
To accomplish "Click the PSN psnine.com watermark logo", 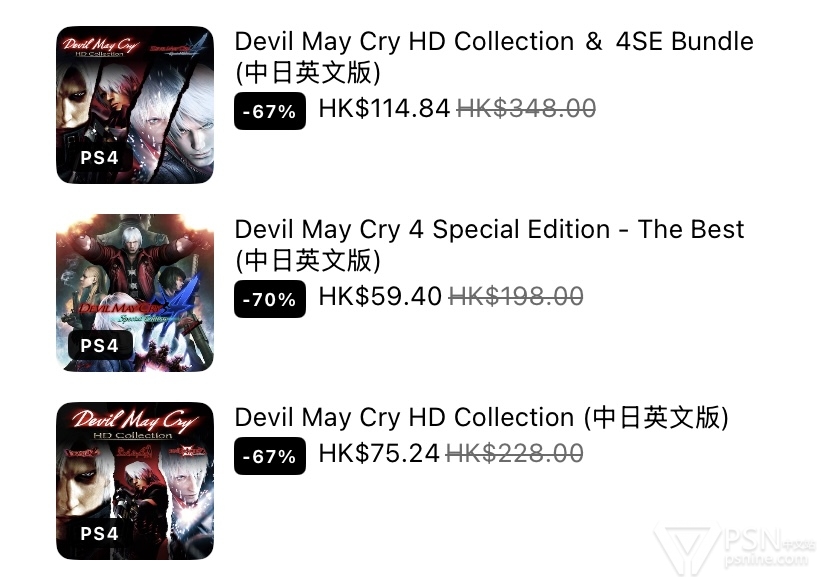I will pyautogui.click(x=735, y=549).
